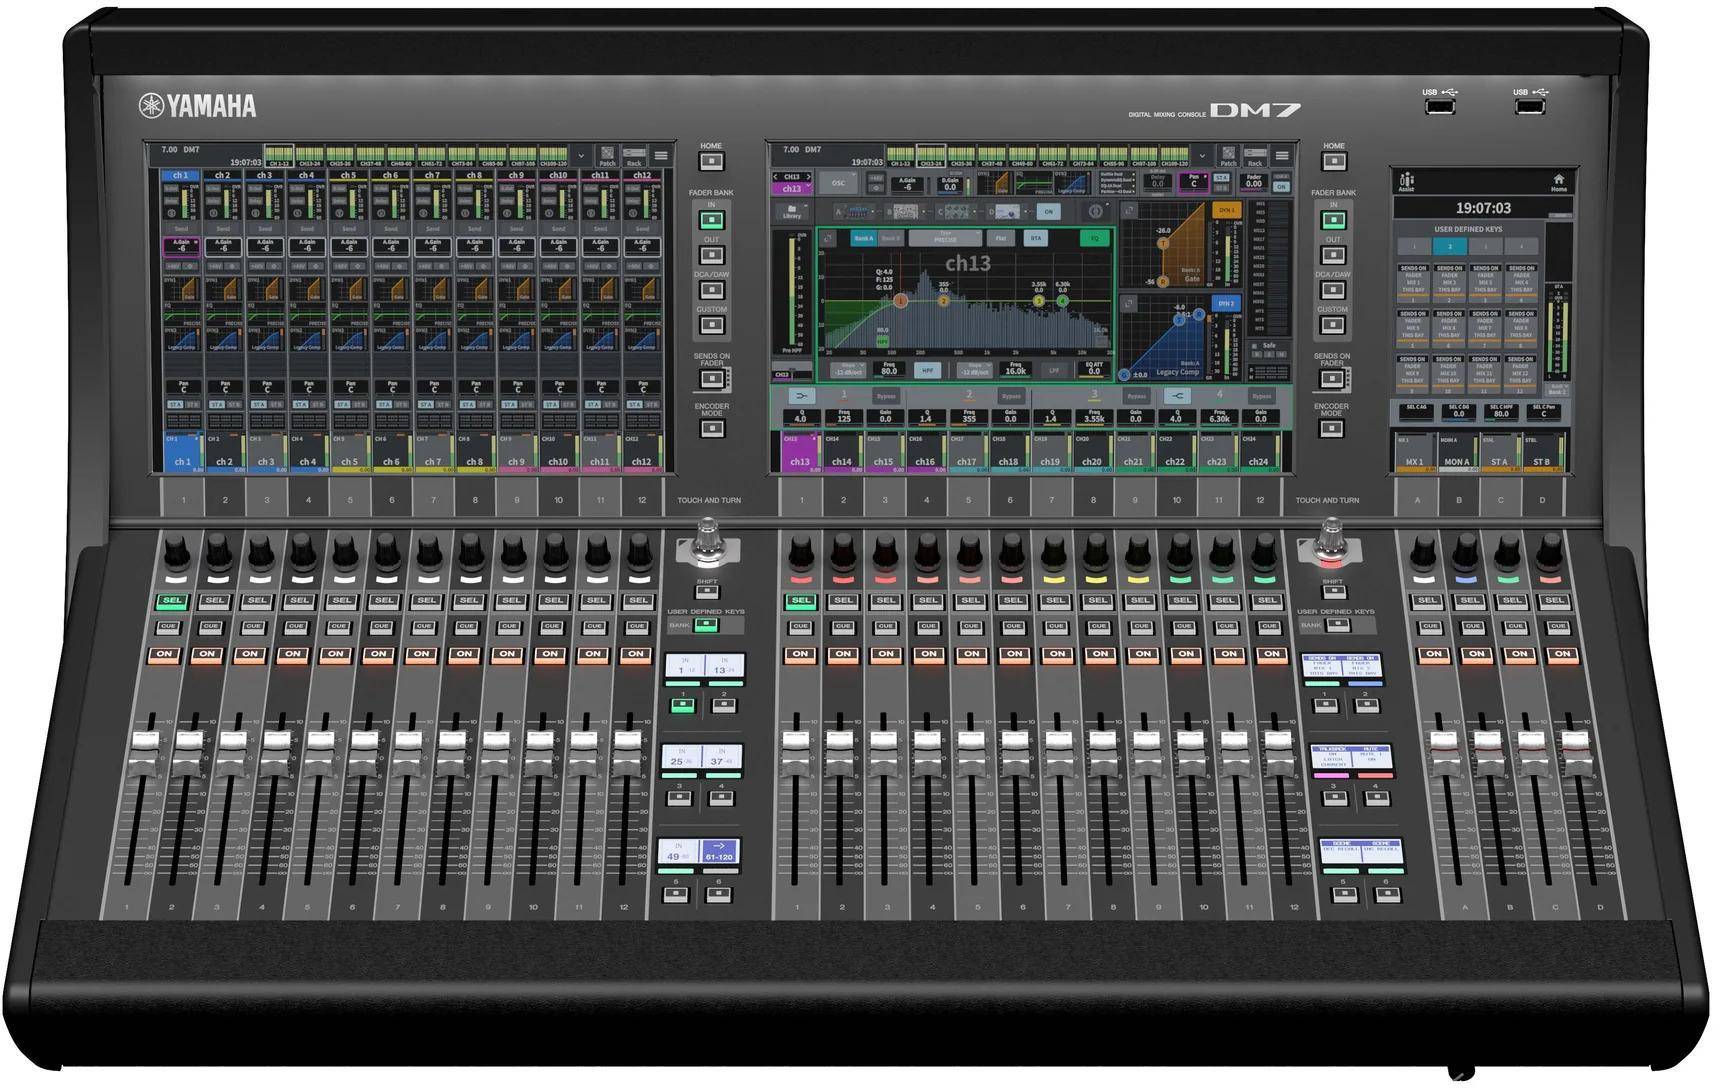Hit the HOME key beside the center touchscreen
Screen dimensions: 1720x1088
1333,161
